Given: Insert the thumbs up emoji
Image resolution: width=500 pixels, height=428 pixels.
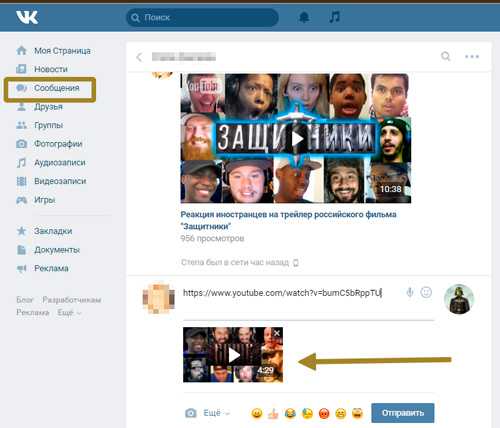Looking at the screenshot, I should click(x=273, y=414).
